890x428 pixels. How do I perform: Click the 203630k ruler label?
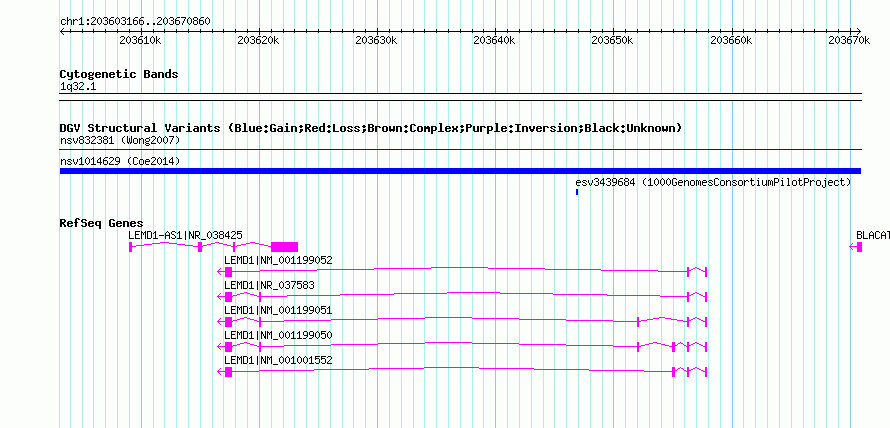[x=376, y=40]
